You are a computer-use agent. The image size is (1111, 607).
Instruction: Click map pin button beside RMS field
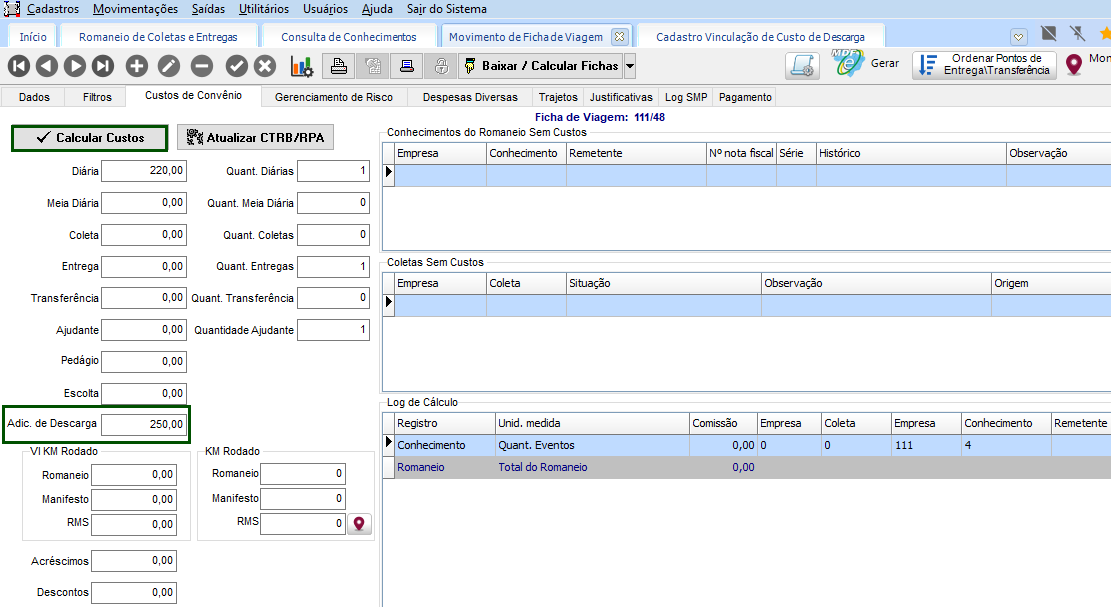359,524
